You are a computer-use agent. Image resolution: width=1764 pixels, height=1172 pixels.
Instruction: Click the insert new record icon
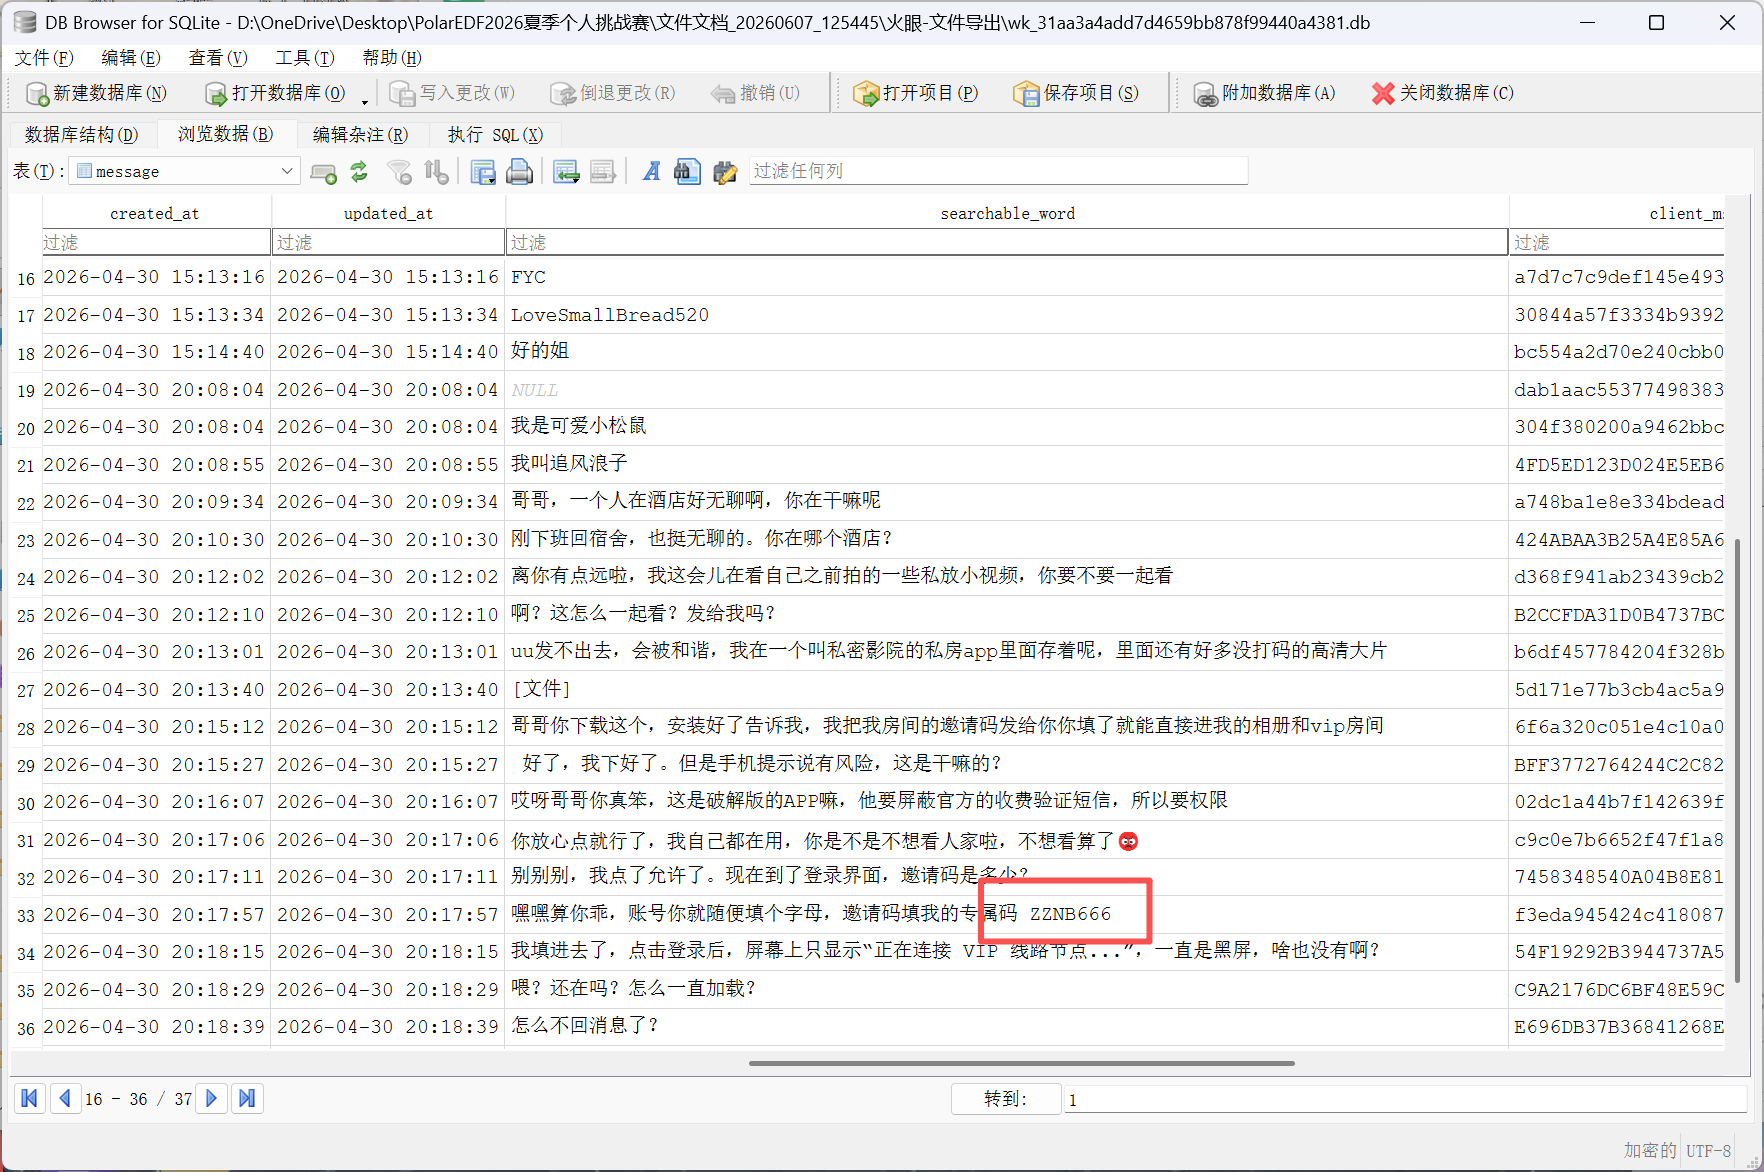(323, 172)
